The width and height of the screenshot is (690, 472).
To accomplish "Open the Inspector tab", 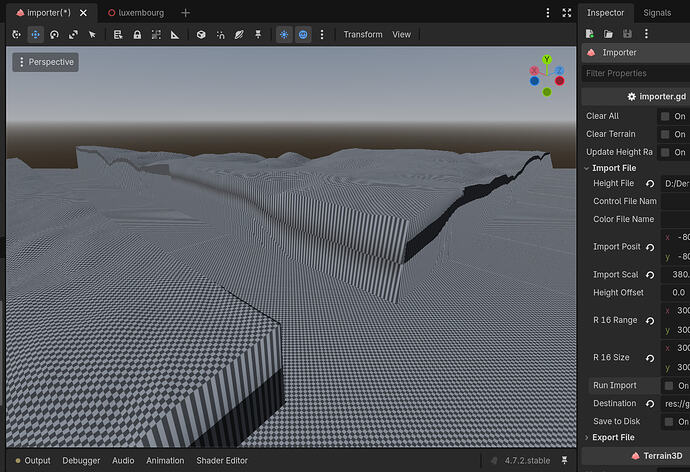I will [605, 13].
